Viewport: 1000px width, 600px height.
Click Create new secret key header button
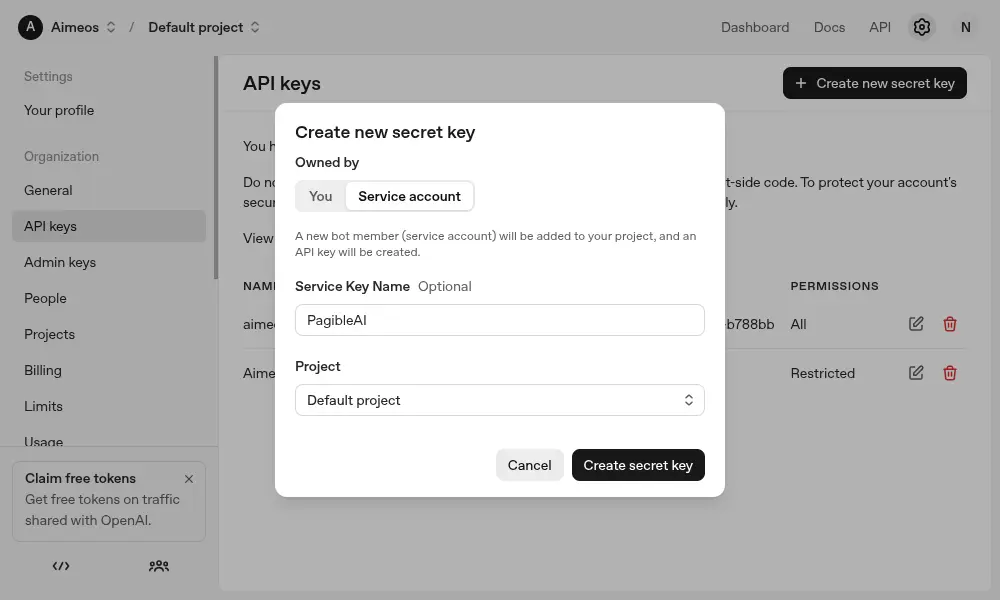pos(874,83)
